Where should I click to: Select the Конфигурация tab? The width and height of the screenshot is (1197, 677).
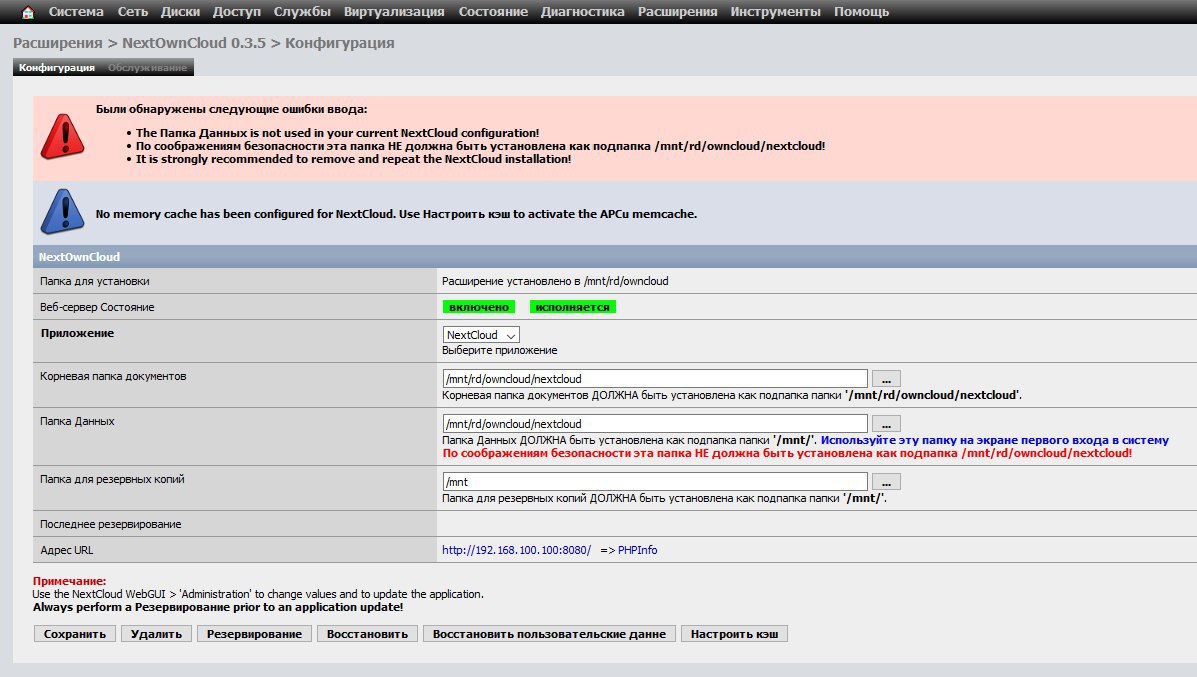(x=57, y=67)
